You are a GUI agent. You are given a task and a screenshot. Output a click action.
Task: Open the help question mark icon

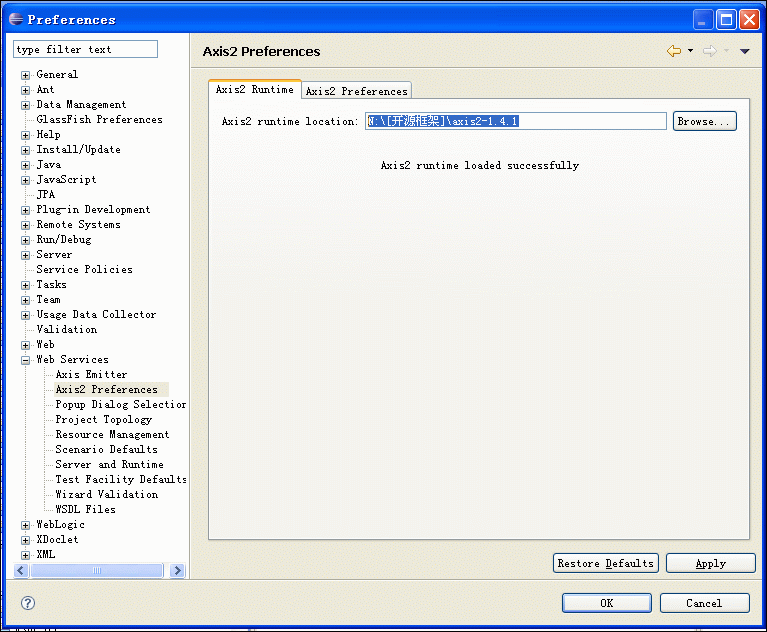(28, 603)
